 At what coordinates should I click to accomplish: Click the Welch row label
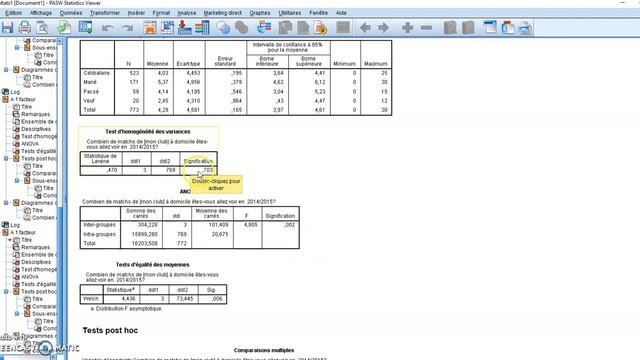click(91, 299)
